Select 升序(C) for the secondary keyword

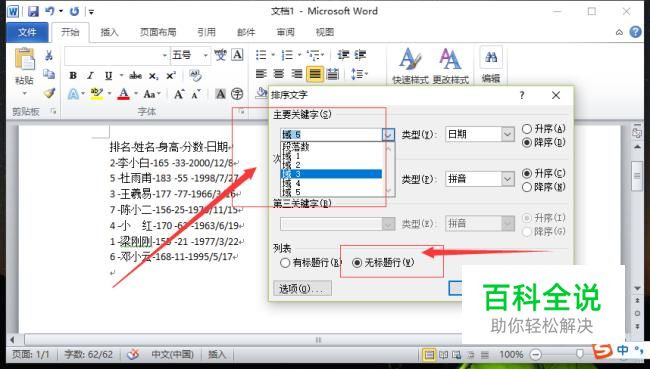pos(544,173)
